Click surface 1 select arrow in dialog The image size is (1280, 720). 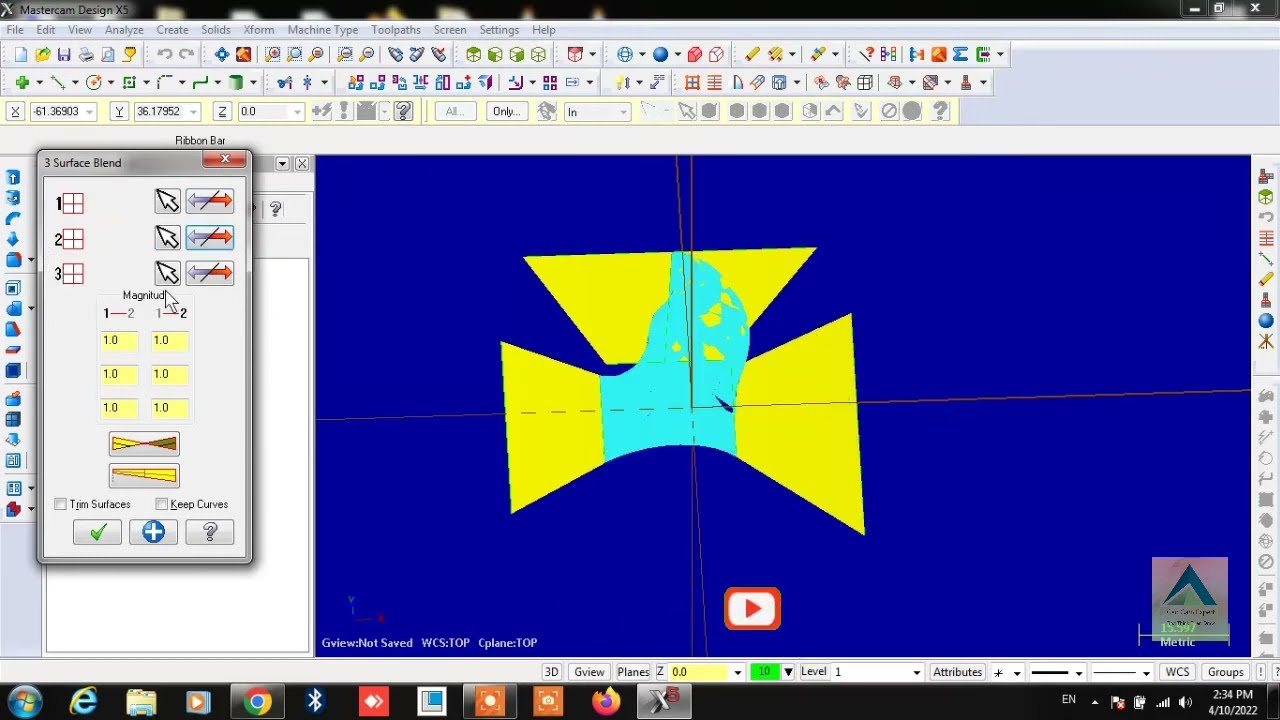coord(167,202)
